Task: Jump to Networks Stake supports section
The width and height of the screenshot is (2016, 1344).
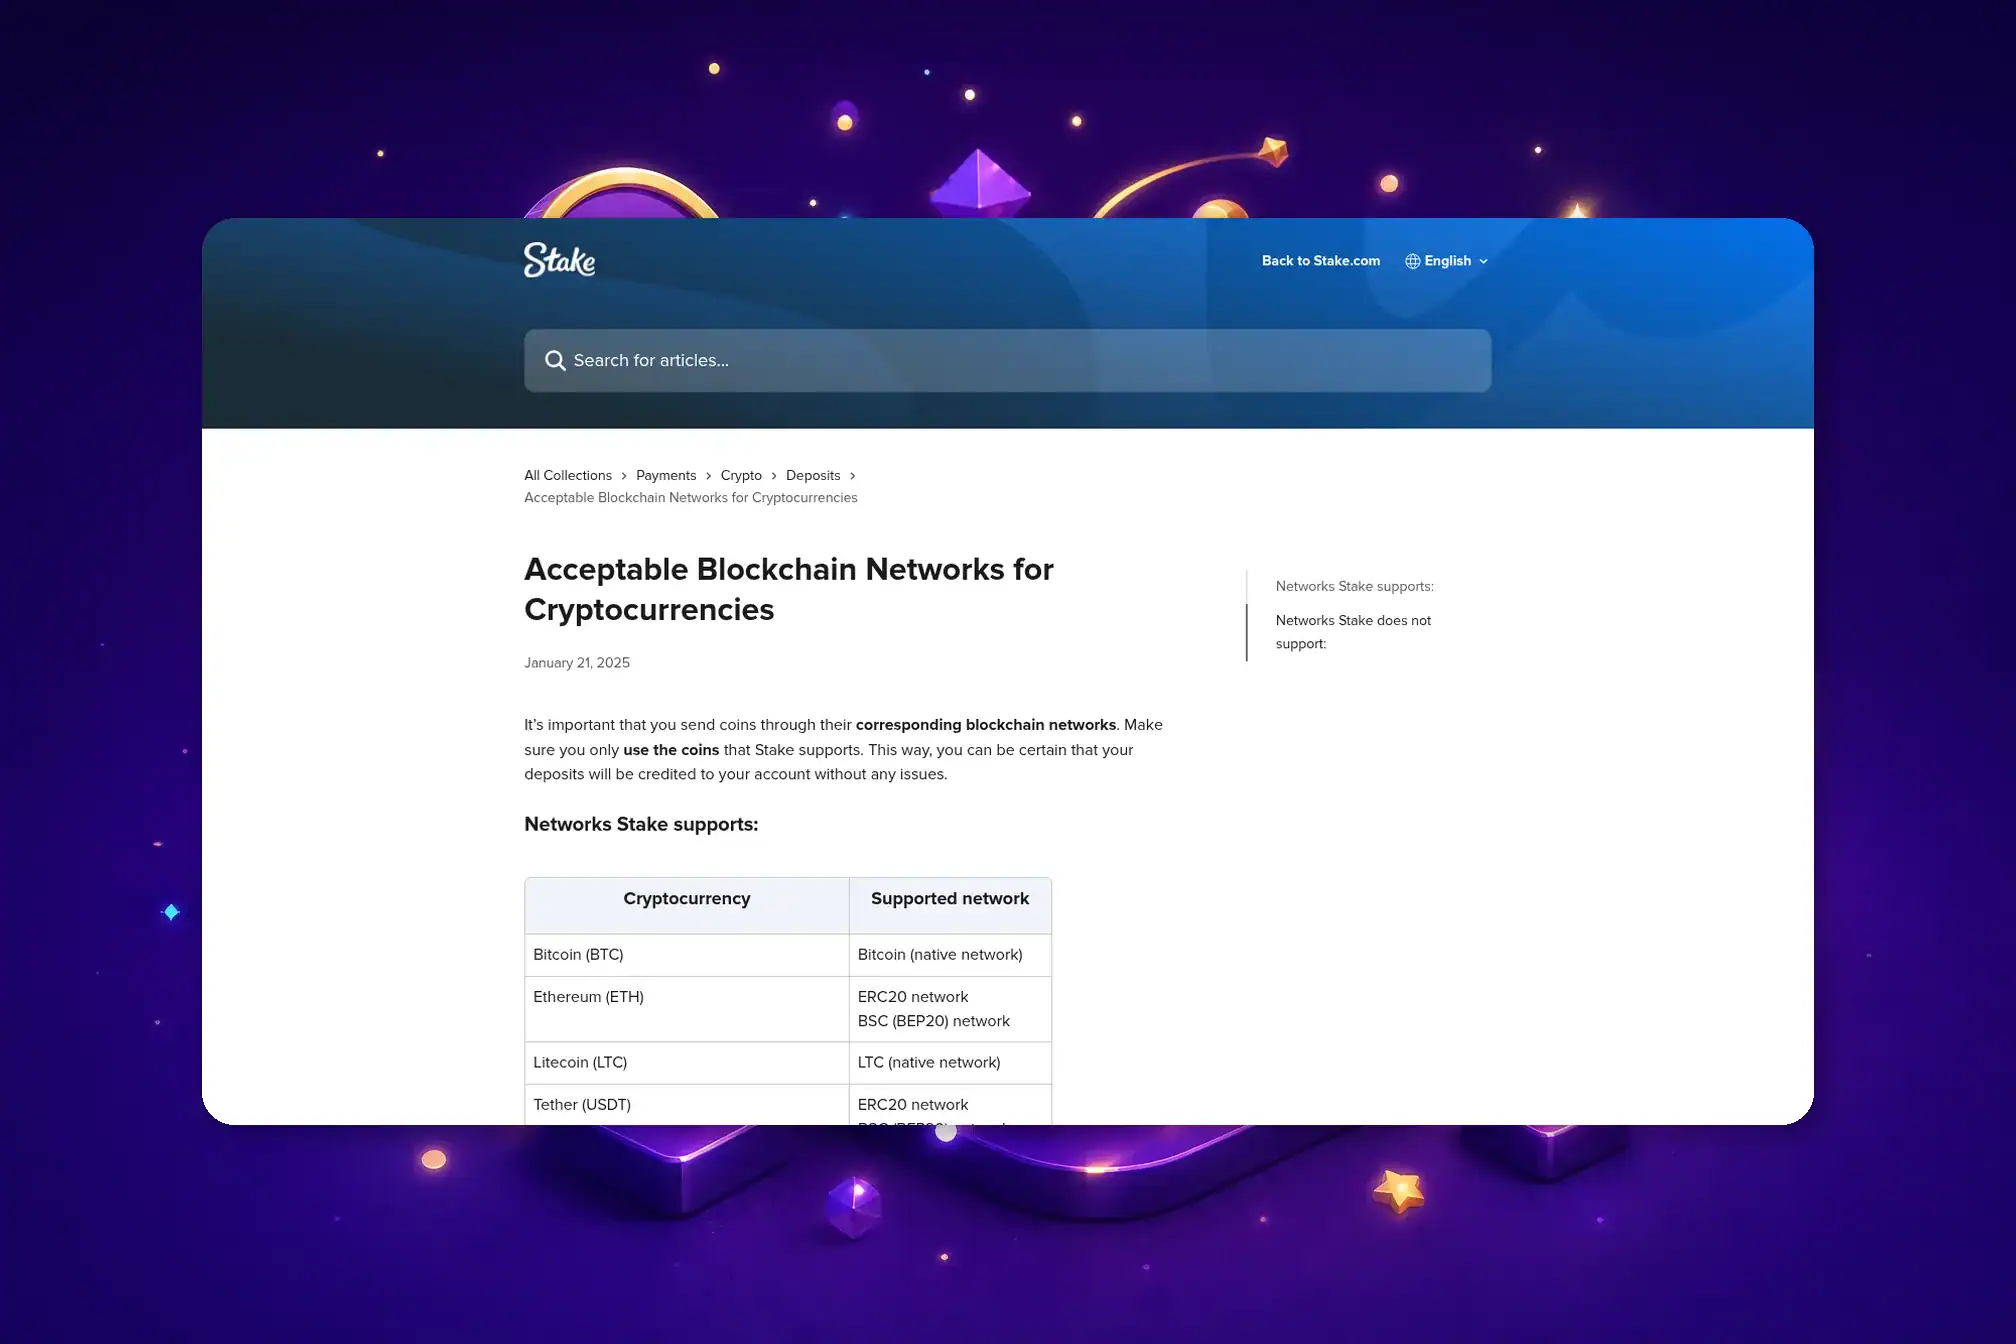Action: click(1354, 587)
